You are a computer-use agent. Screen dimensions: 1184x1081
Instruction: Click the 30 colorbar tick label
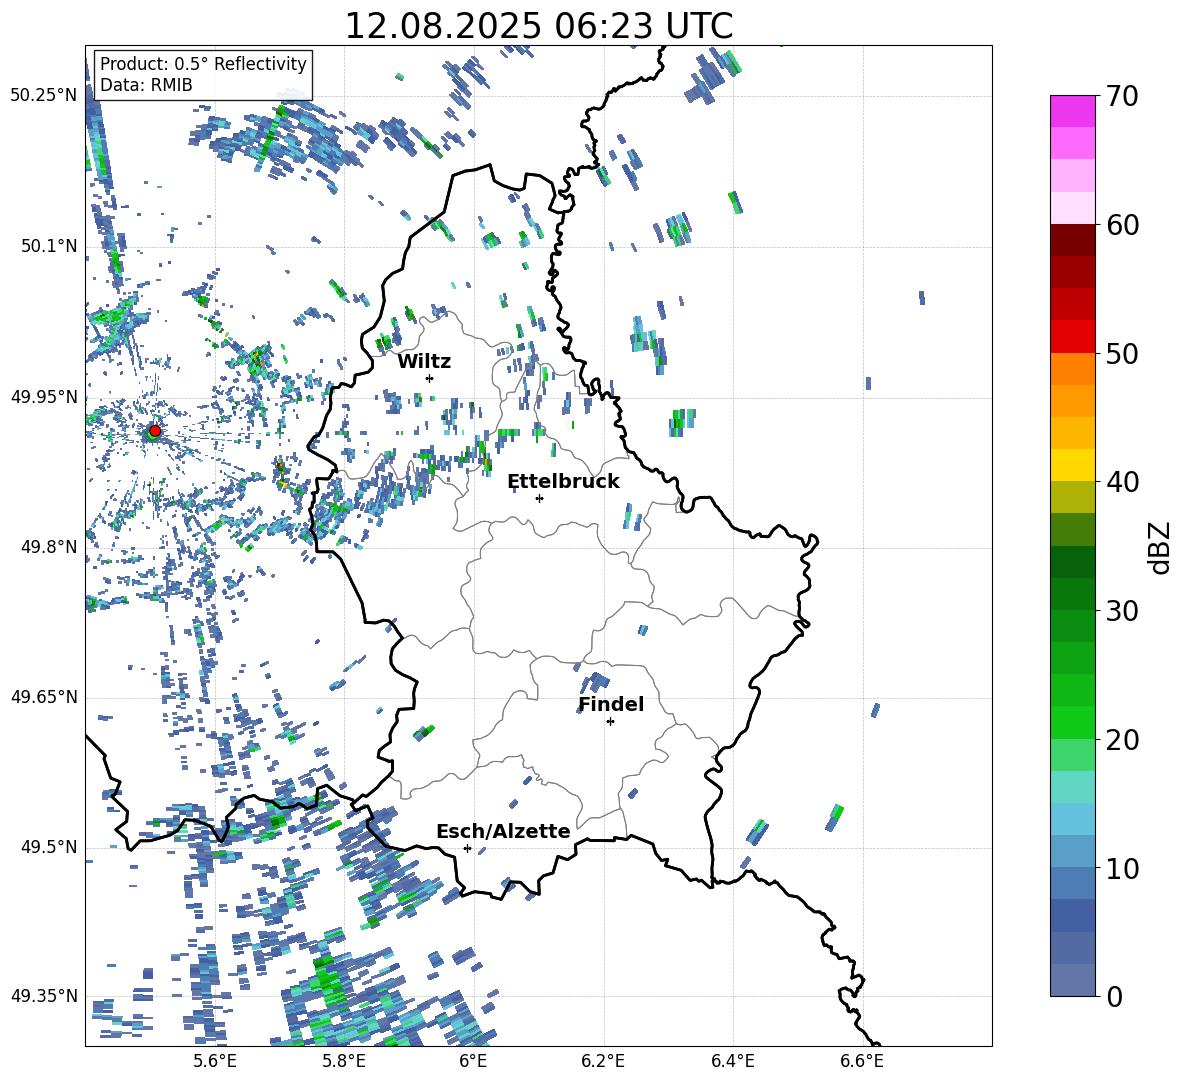(1123, 611)
